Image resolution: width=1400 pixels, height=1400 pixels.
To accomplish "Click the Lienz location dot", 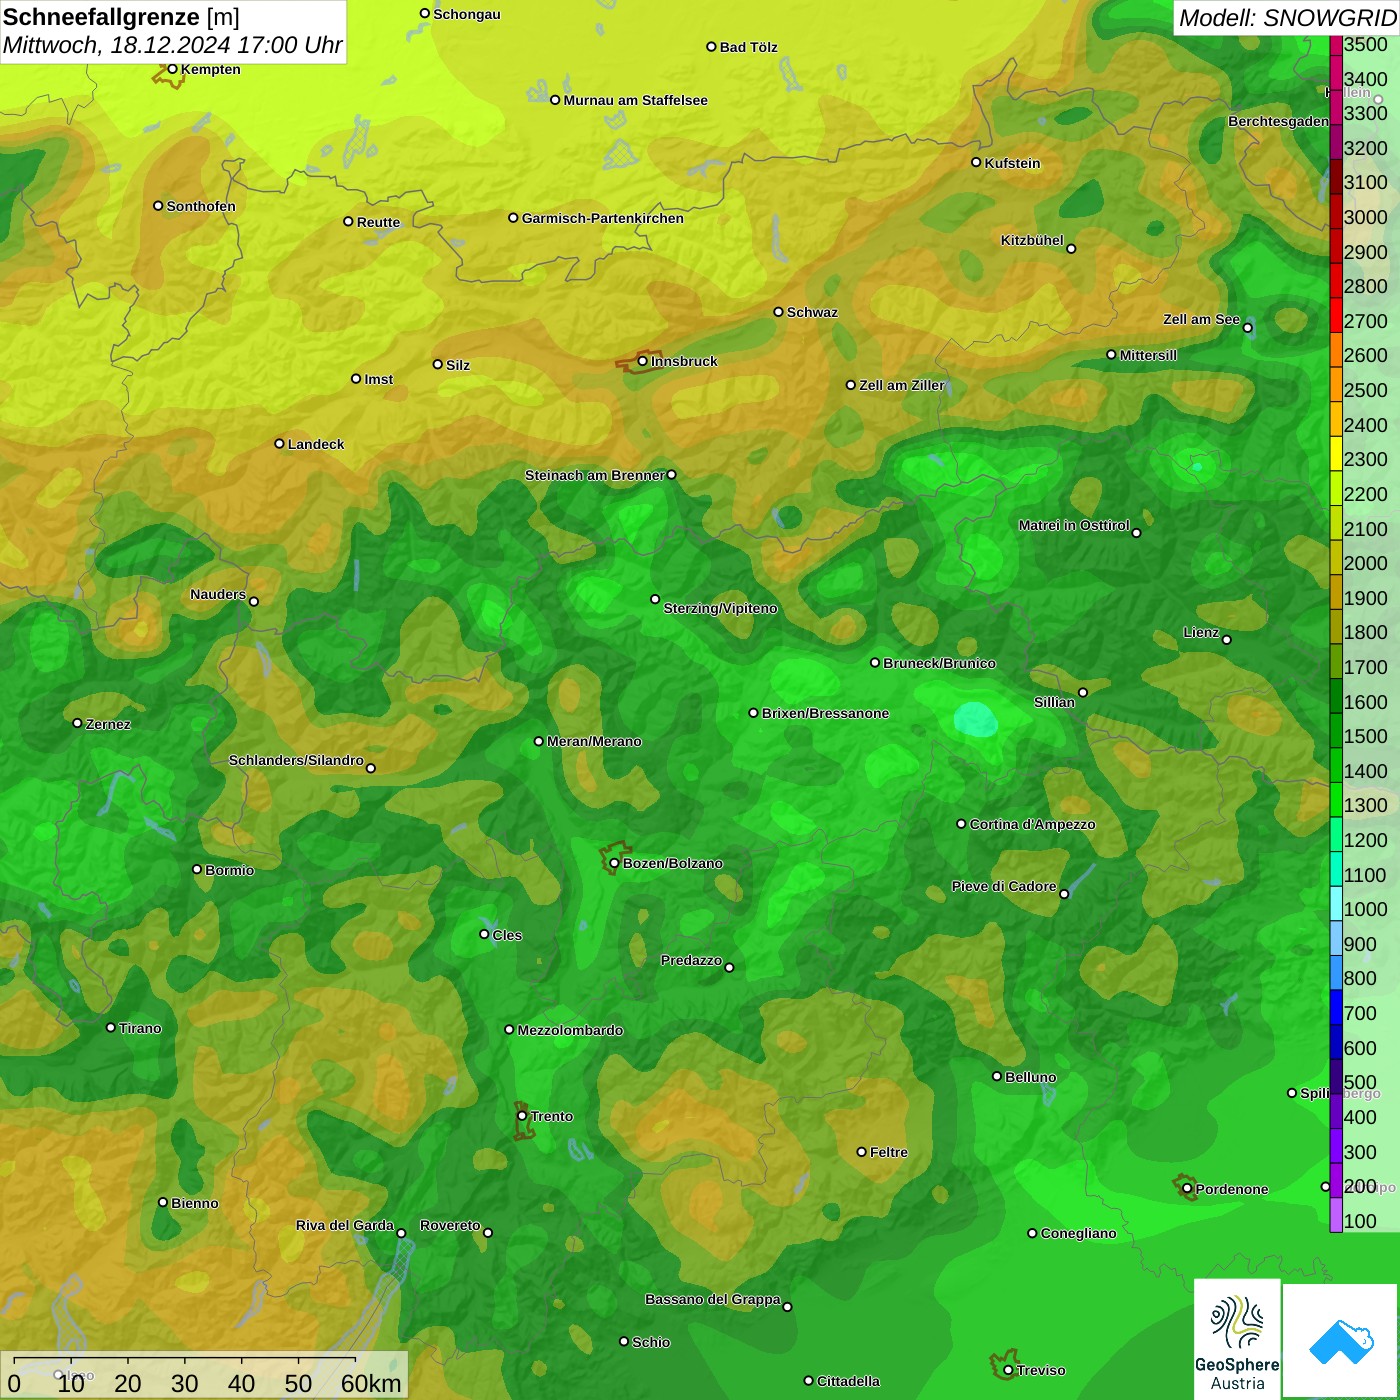I will pos(1227,640).
